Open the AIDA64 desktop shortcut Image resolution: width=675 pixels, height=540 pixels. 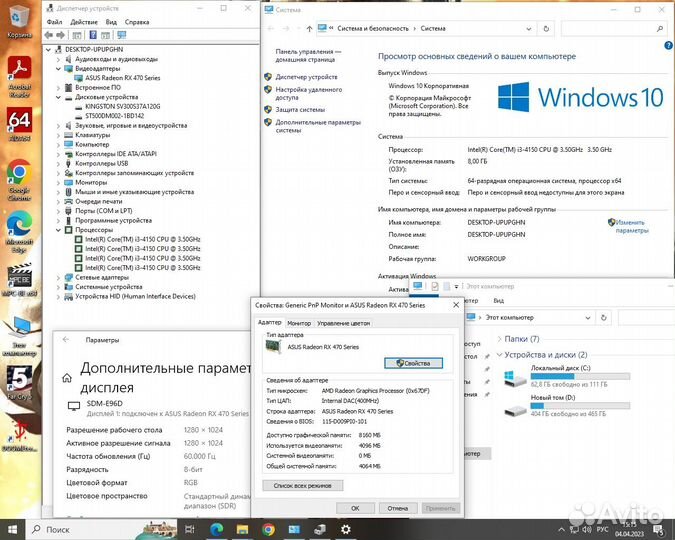pyautogui.click(x=19, y=124)
